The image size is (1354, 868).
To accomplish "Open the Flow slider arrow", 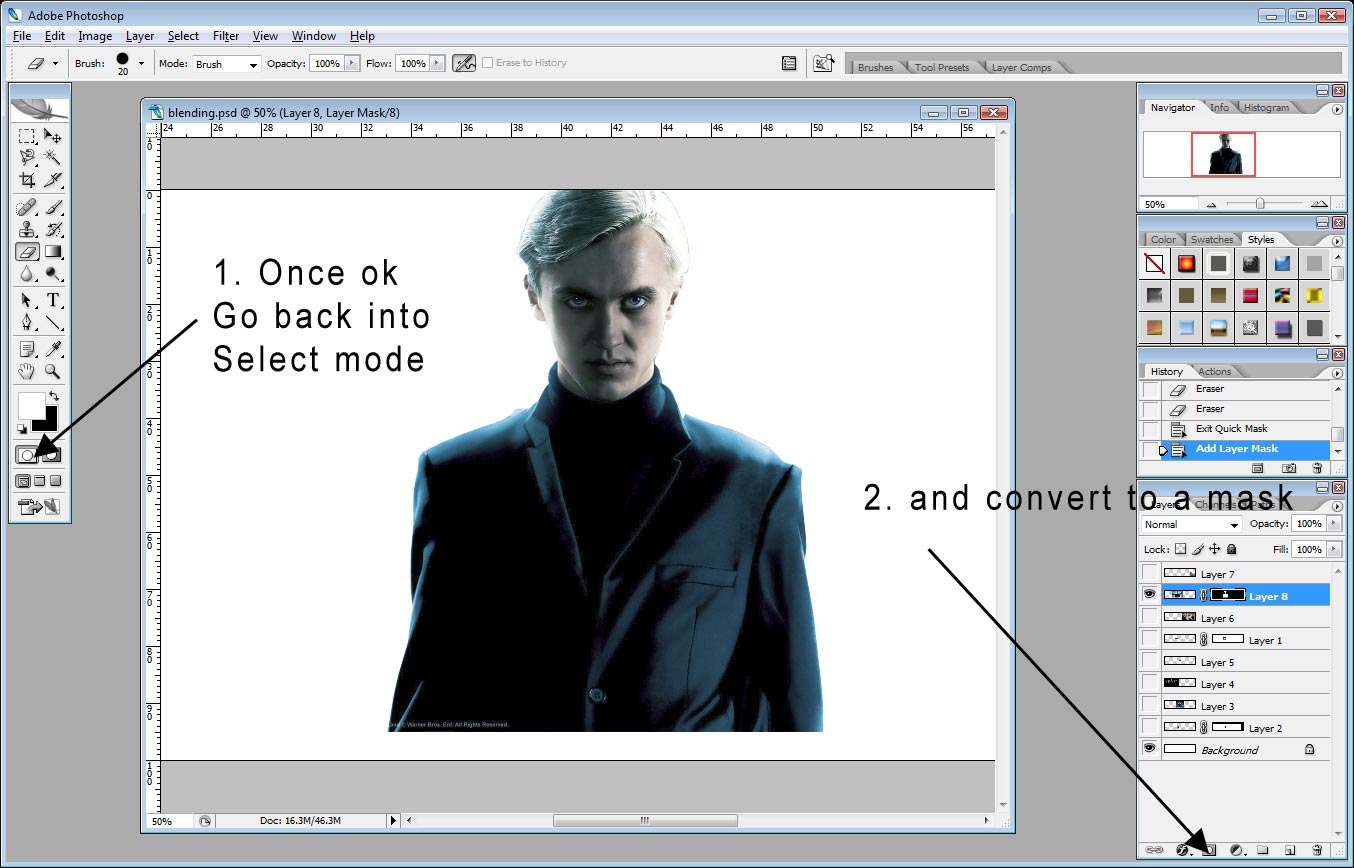I will (x=436, y=63).
